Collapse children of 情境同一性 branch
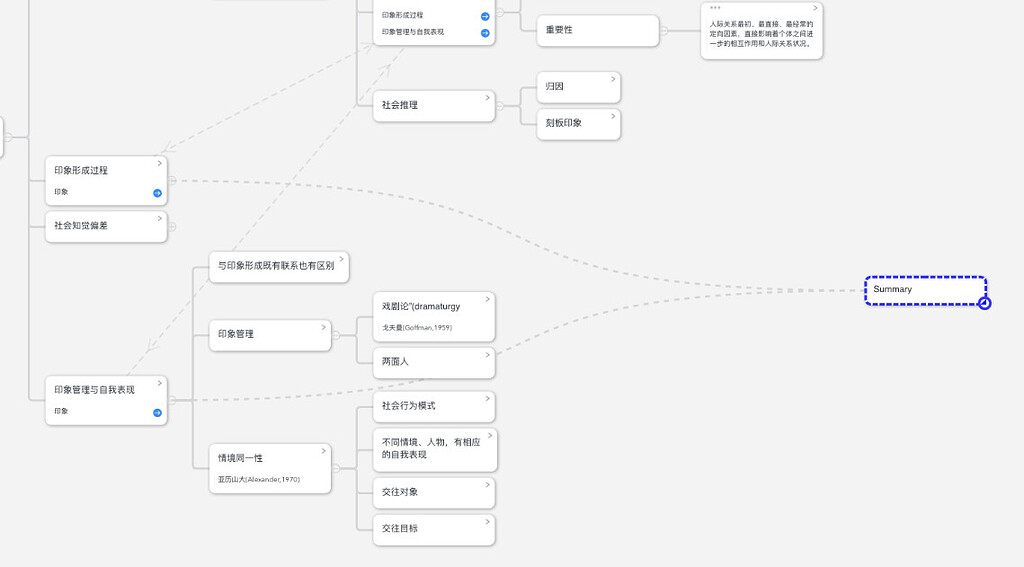The height and width of the screenshot is (567, 1024). click(336, 467)
